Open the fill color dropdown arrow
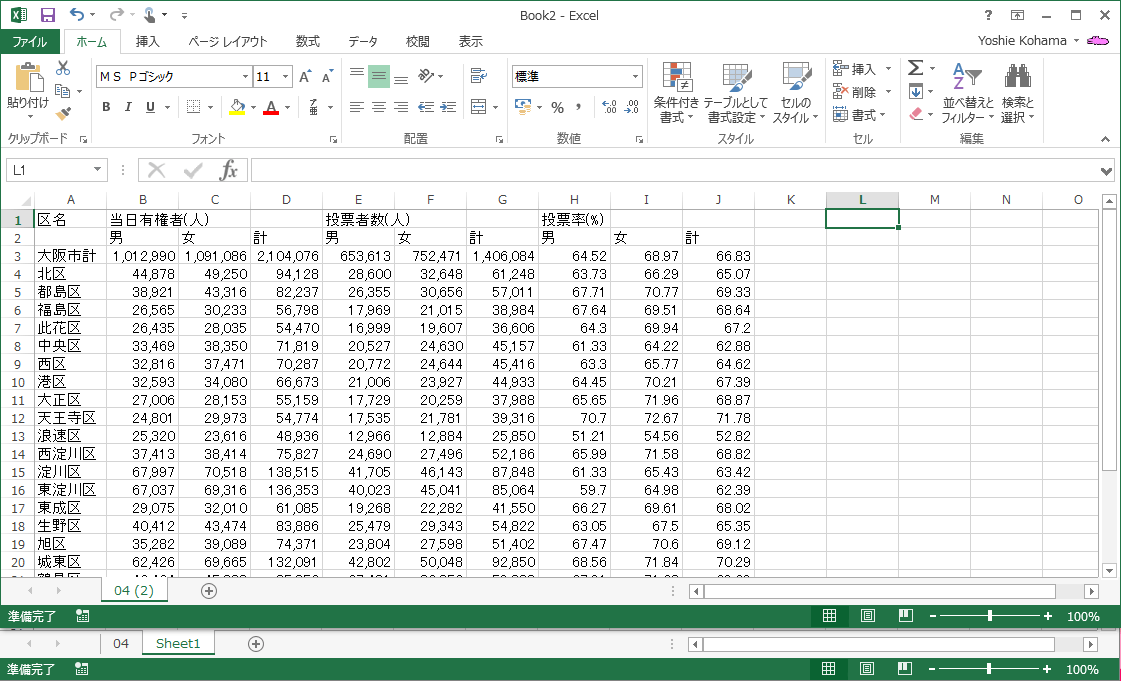The width and height of the screenshot is (1121, 681). 254,108
